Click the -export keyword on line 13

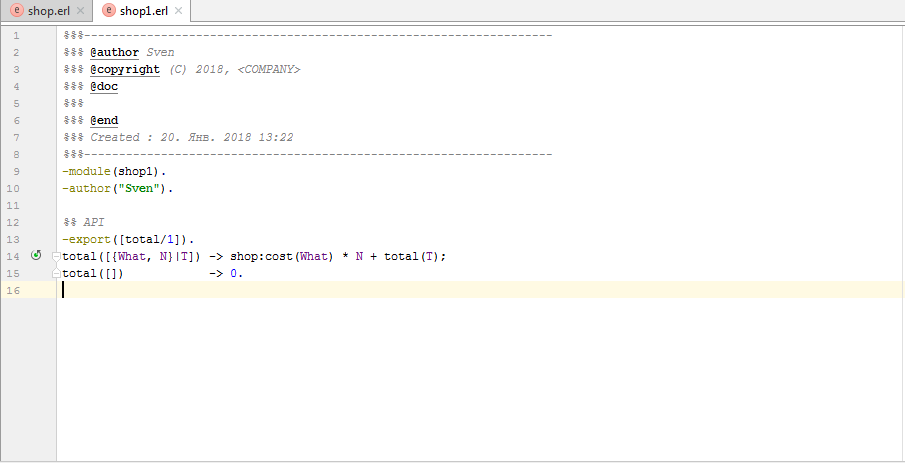click(x=87, y=239)
